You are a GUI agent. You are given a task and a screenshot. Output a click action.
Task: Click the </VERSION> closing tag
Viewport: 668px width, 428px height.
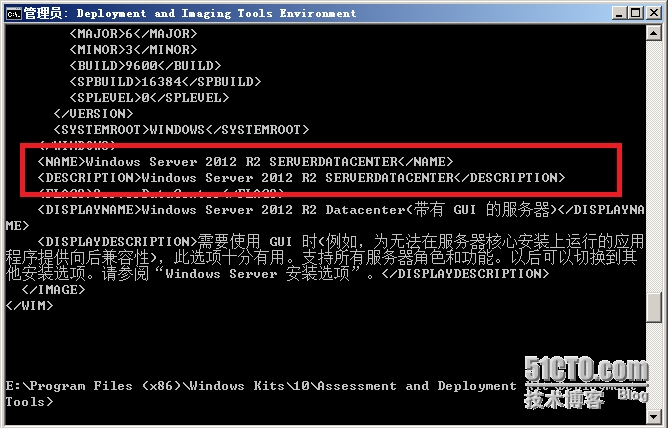[x=93, y=114]
